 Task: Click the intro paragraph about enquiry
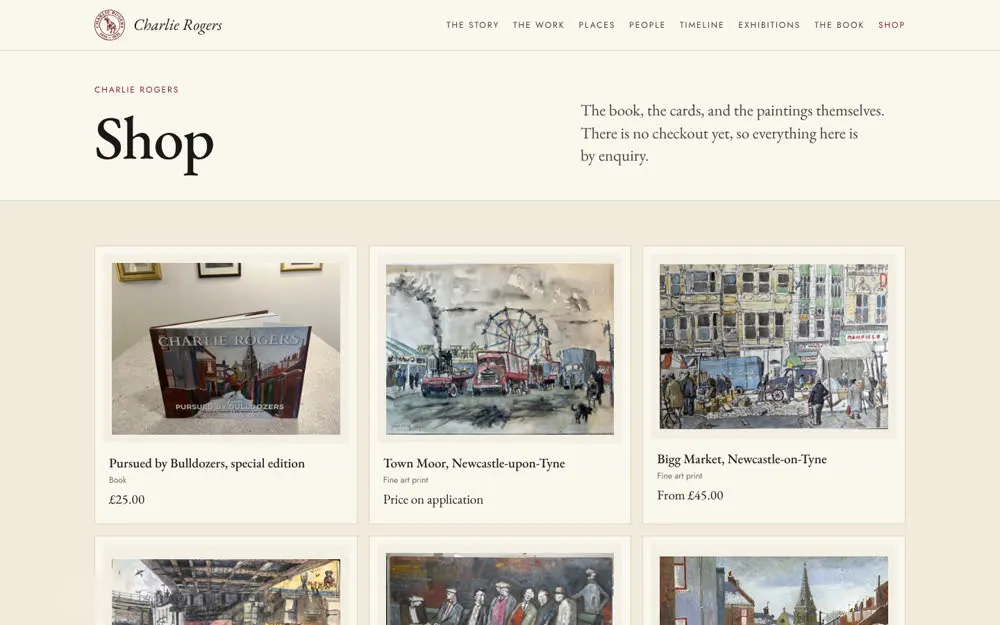point(732,133)
